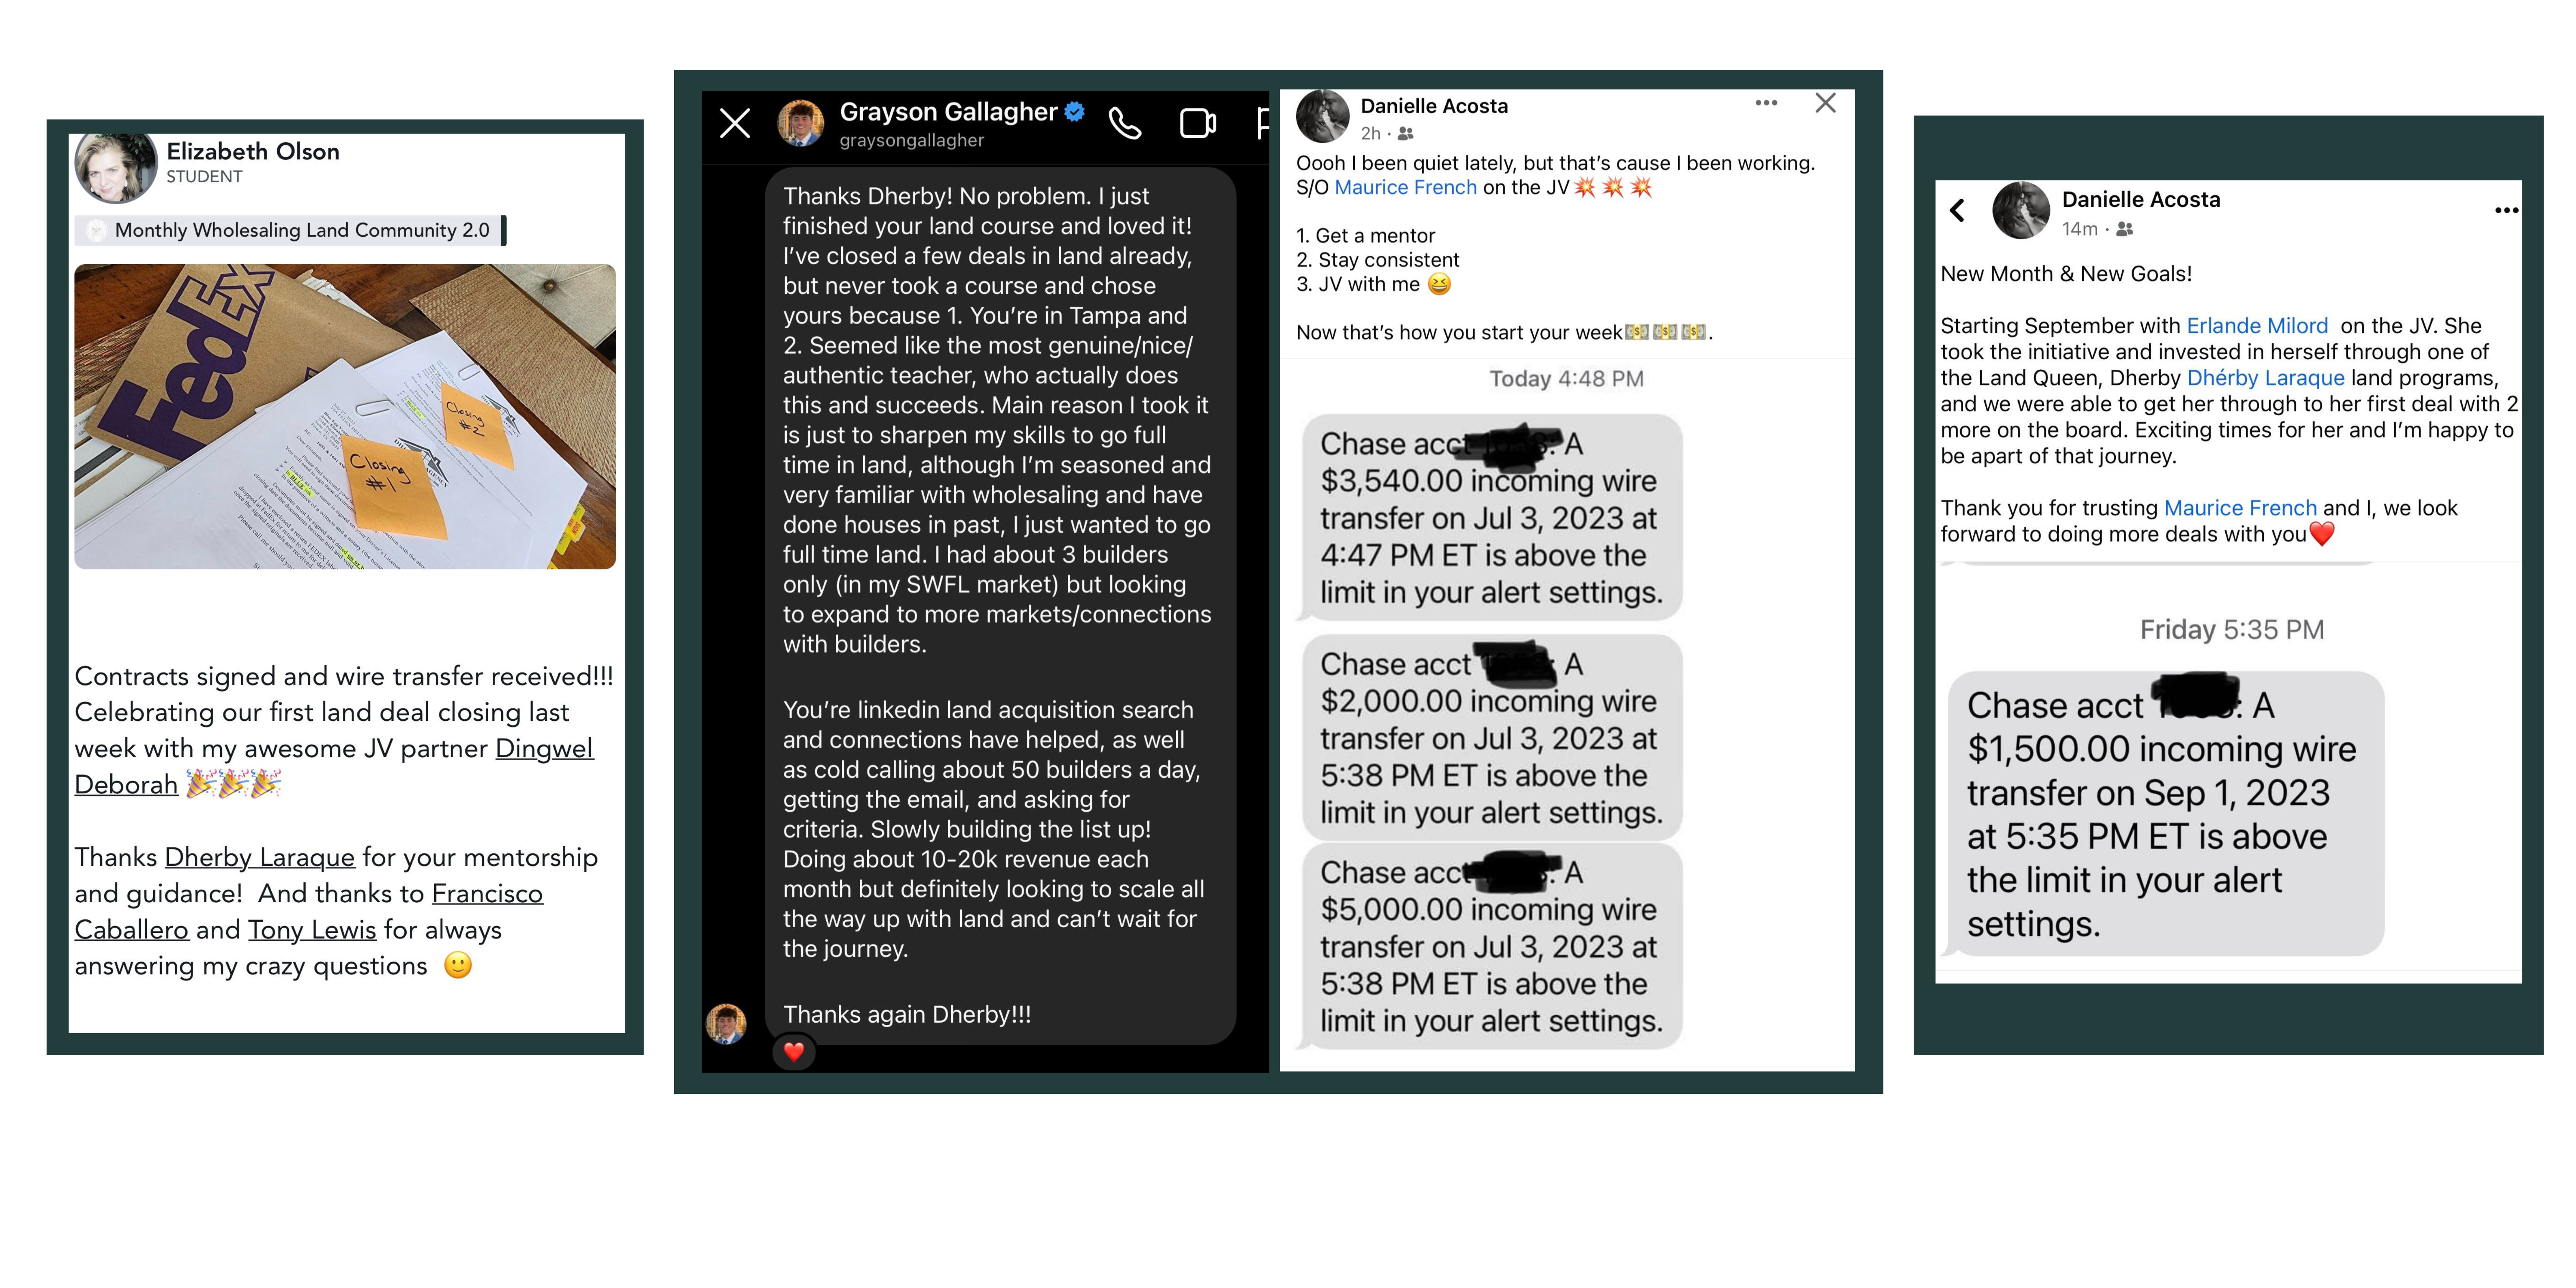Viewport: 2576px width, 1288px height.
Task: Close Danielle Acosta's post with the X
Action: coord(1825,103)
